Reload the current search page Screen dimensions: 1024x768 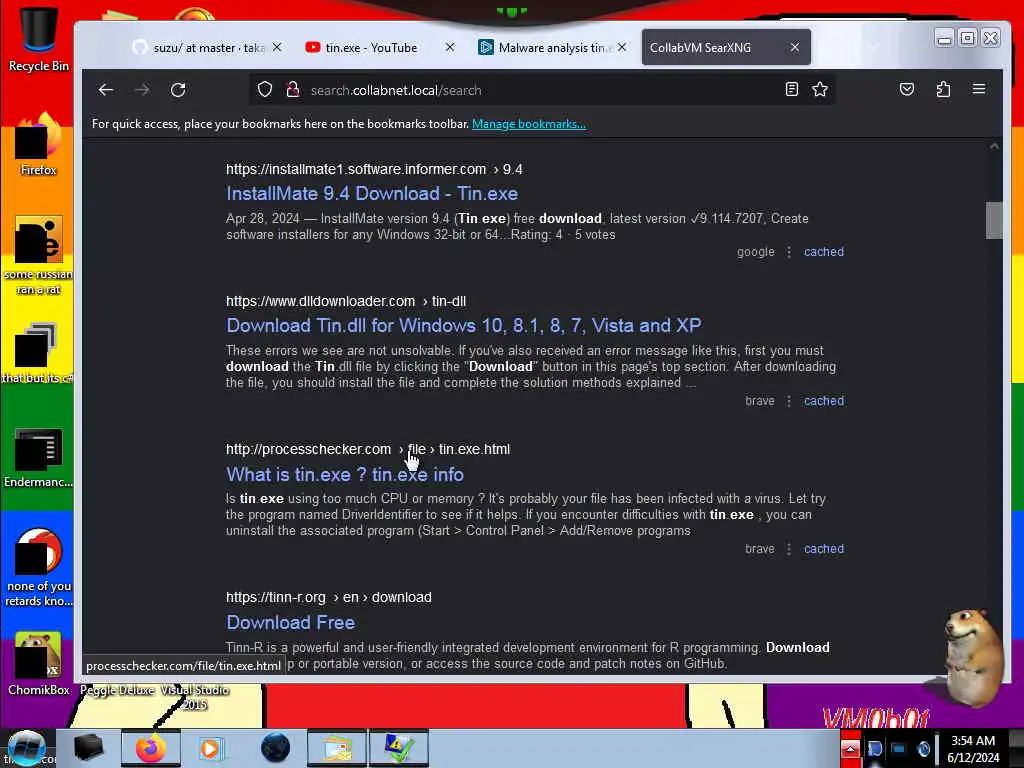tap(178, 90)
